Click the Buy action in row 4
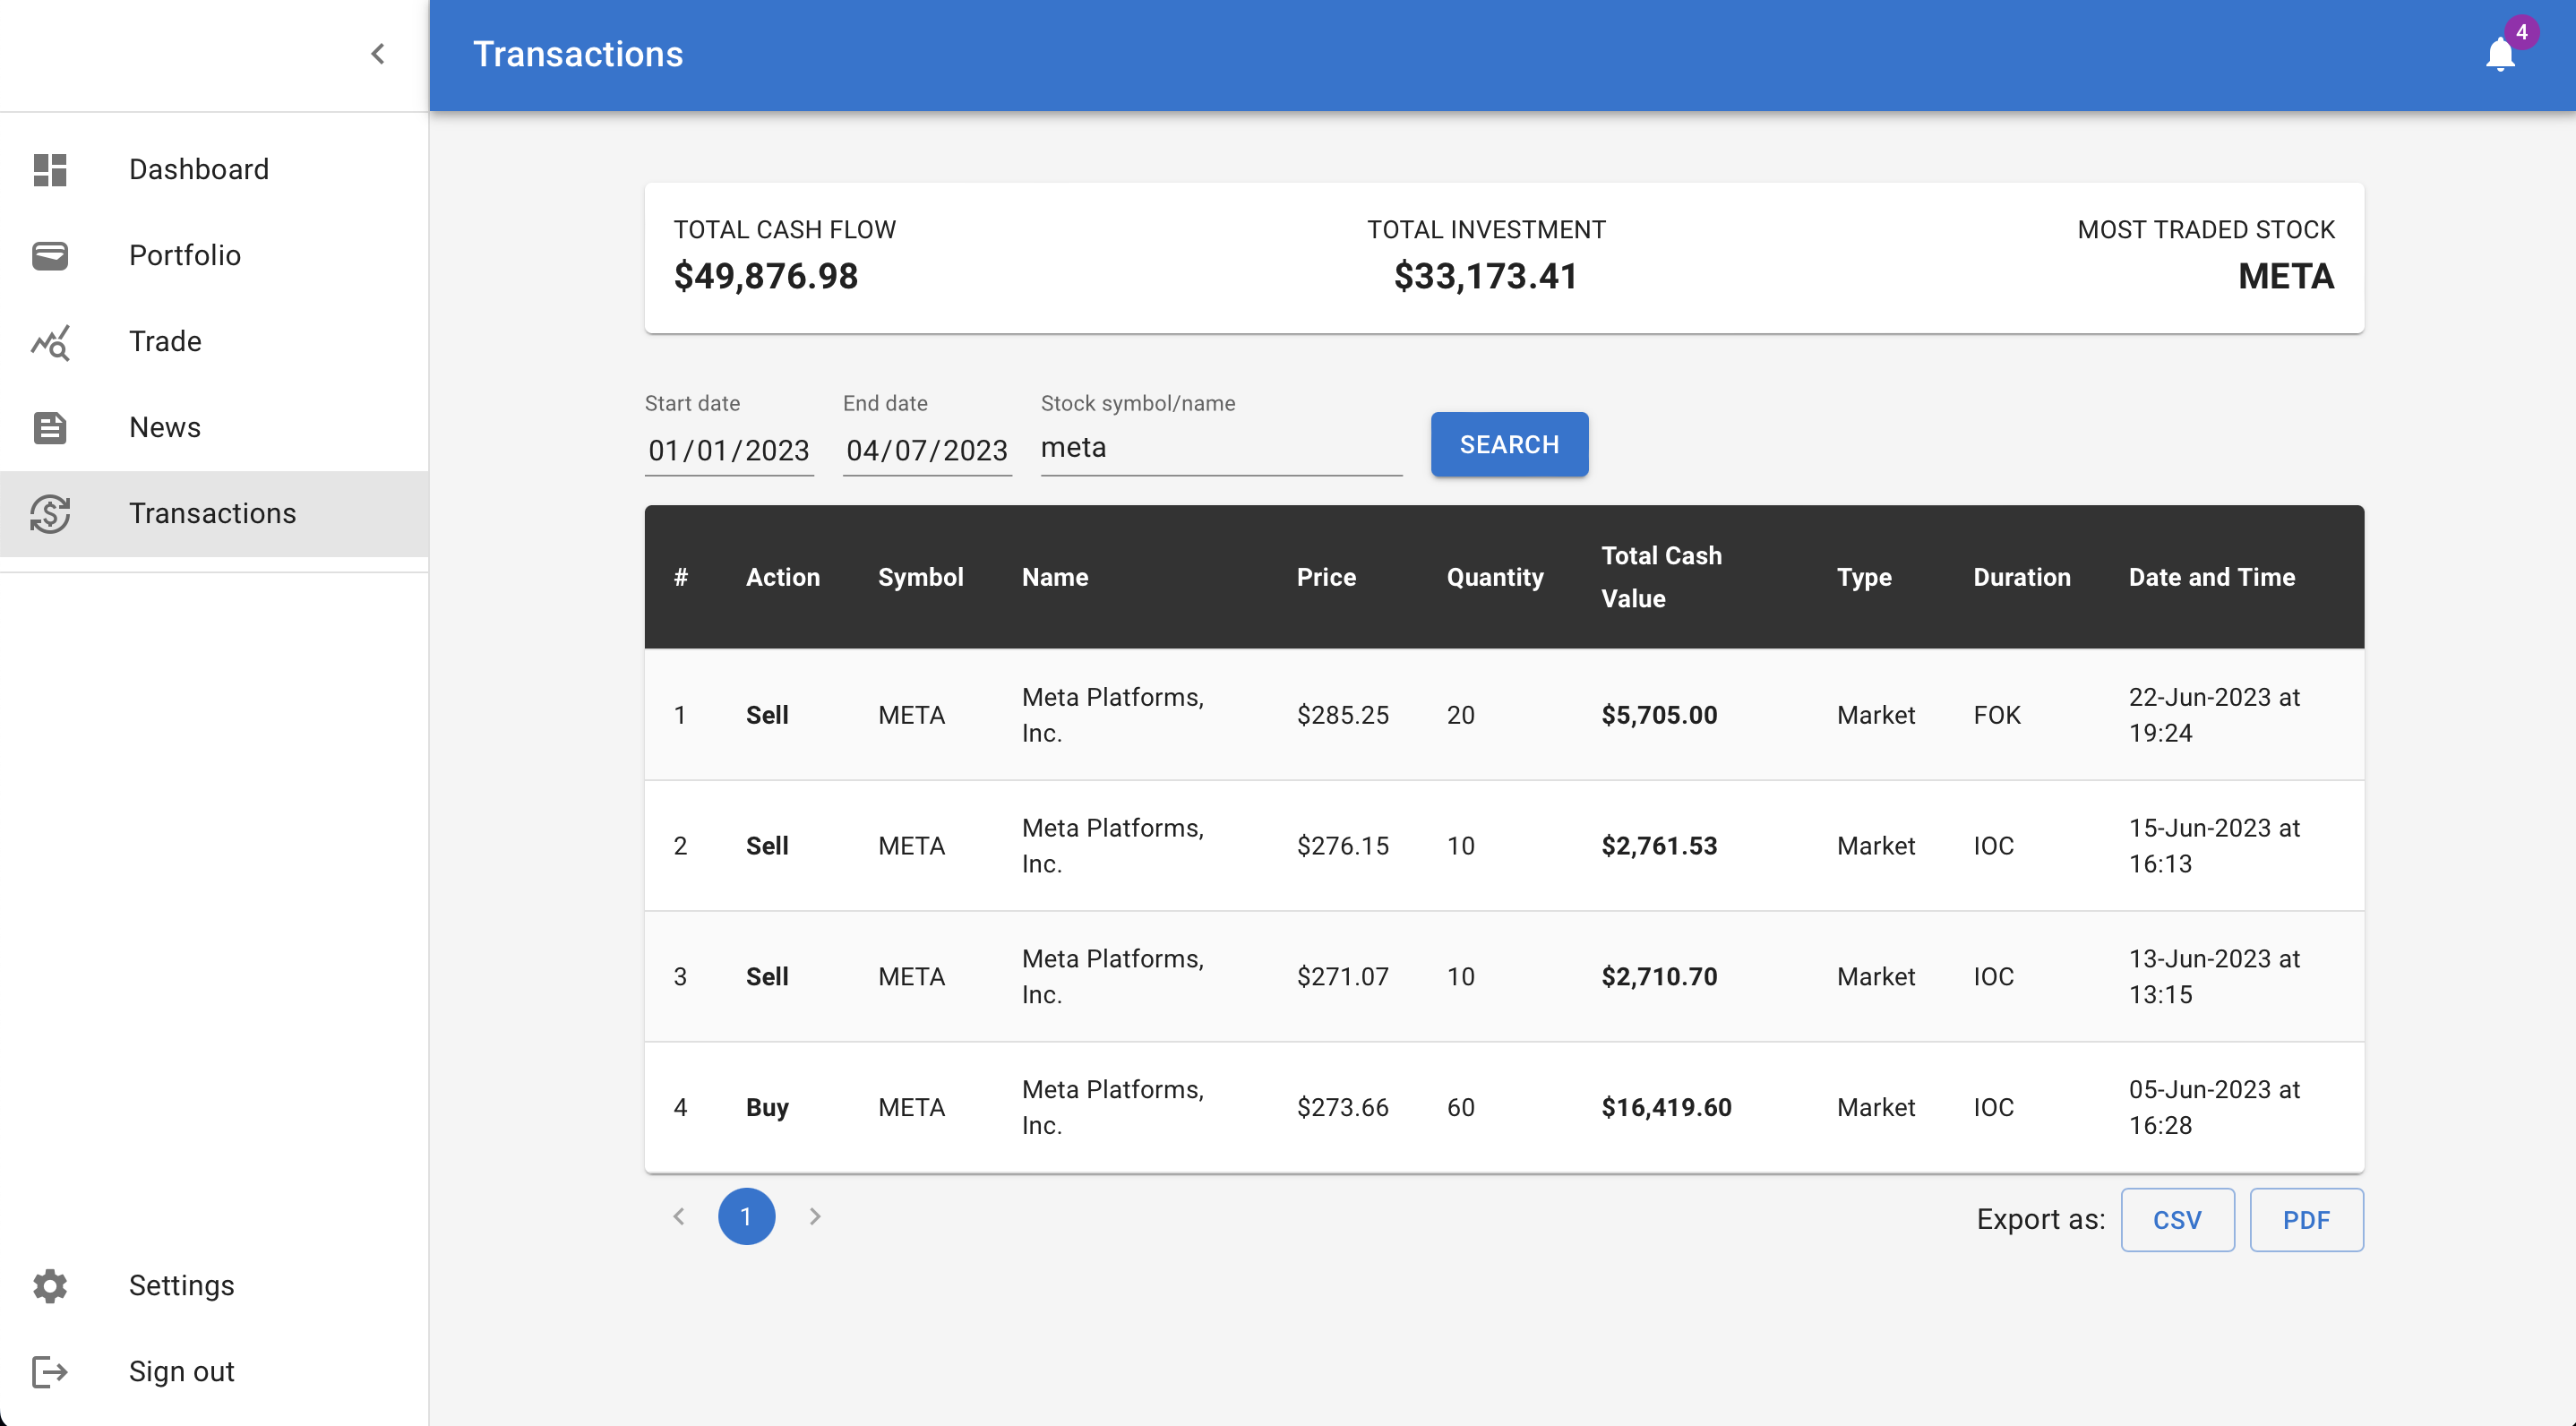Image resolution: width=2576 pixels, height=1426 pixels. click(x=767, y=1107)
